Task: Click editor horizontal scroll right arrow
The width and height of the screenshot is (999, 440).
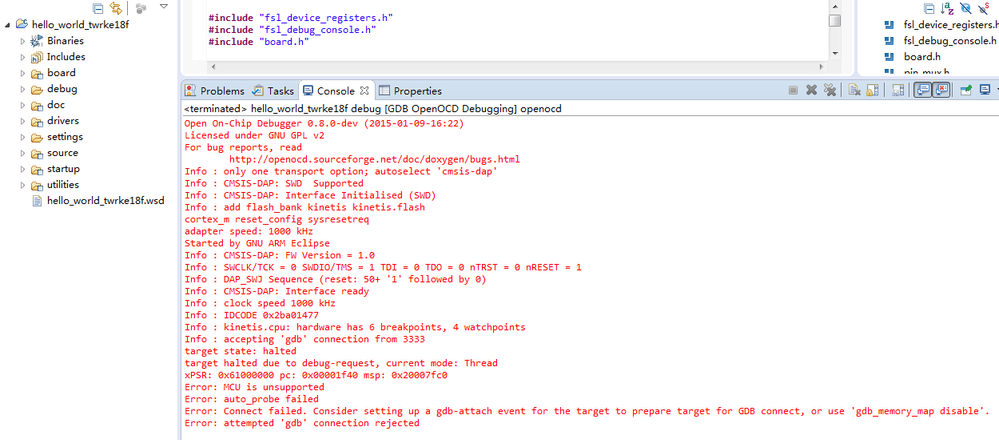Action: [821, 66]
